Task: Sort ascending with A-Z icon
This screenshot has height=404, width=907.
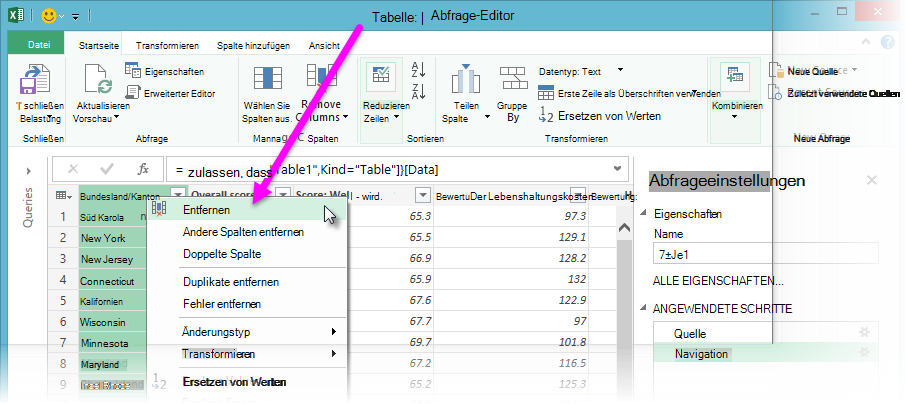Action: 418,69
